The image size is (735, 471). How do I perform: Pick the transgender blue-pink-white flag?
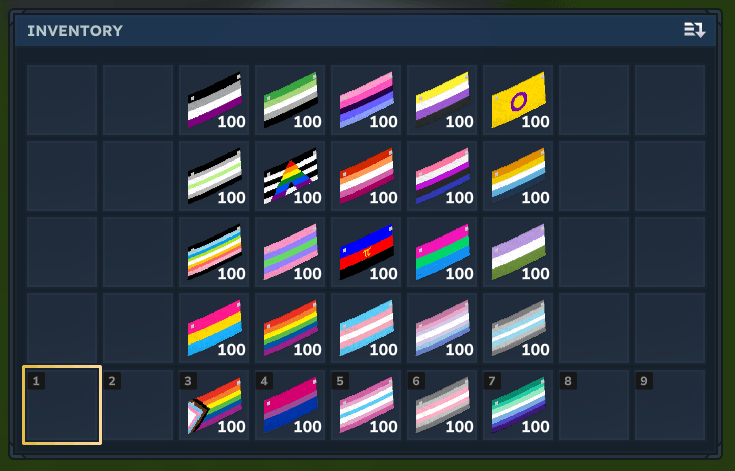[x=366, y=328]
